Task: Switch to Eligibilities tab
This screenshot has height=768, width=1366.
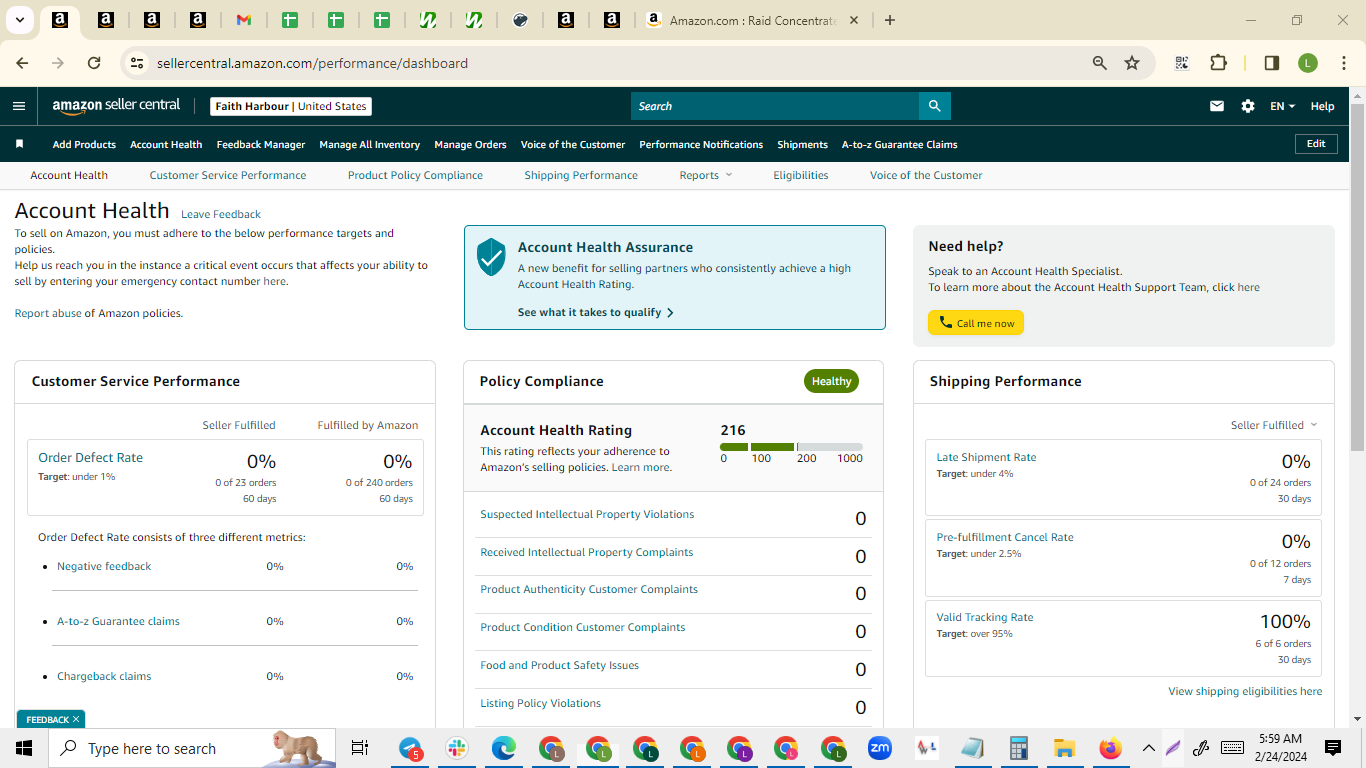Action: (x=801, y=175)
